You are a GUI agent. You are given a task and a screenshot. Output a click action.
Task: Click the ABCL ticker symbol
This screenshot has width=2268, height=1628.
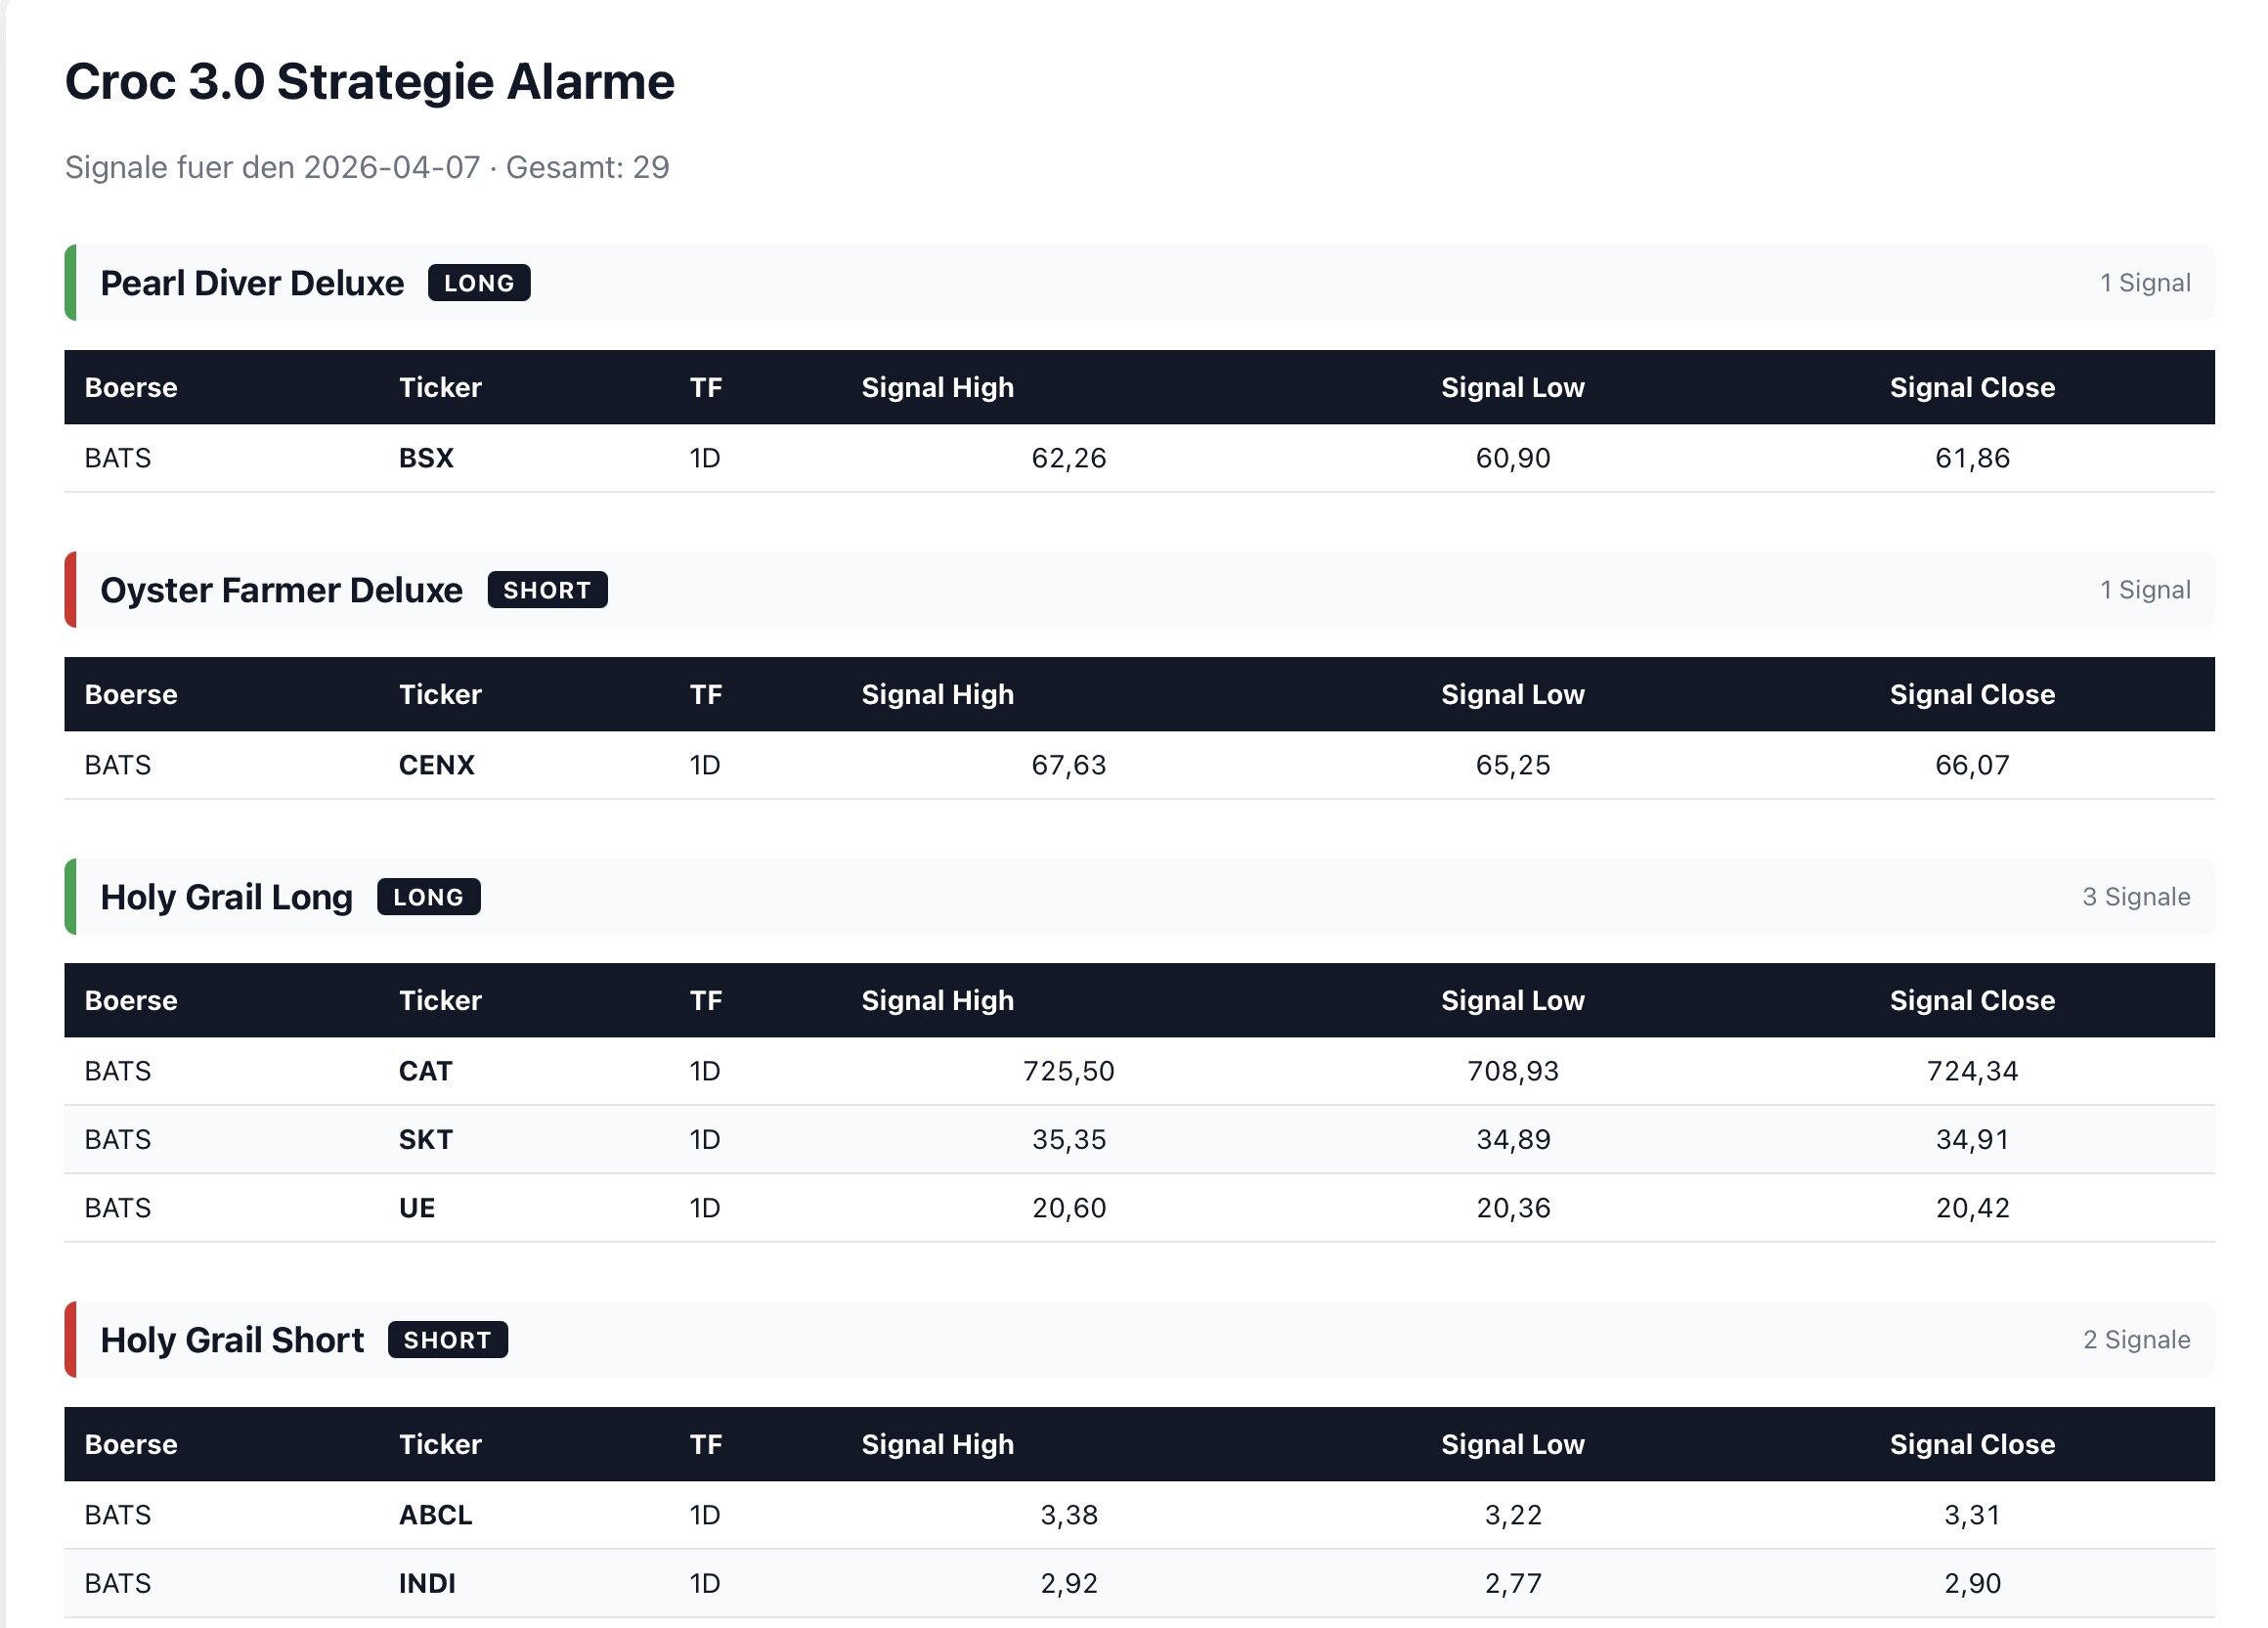point(435,1515)
